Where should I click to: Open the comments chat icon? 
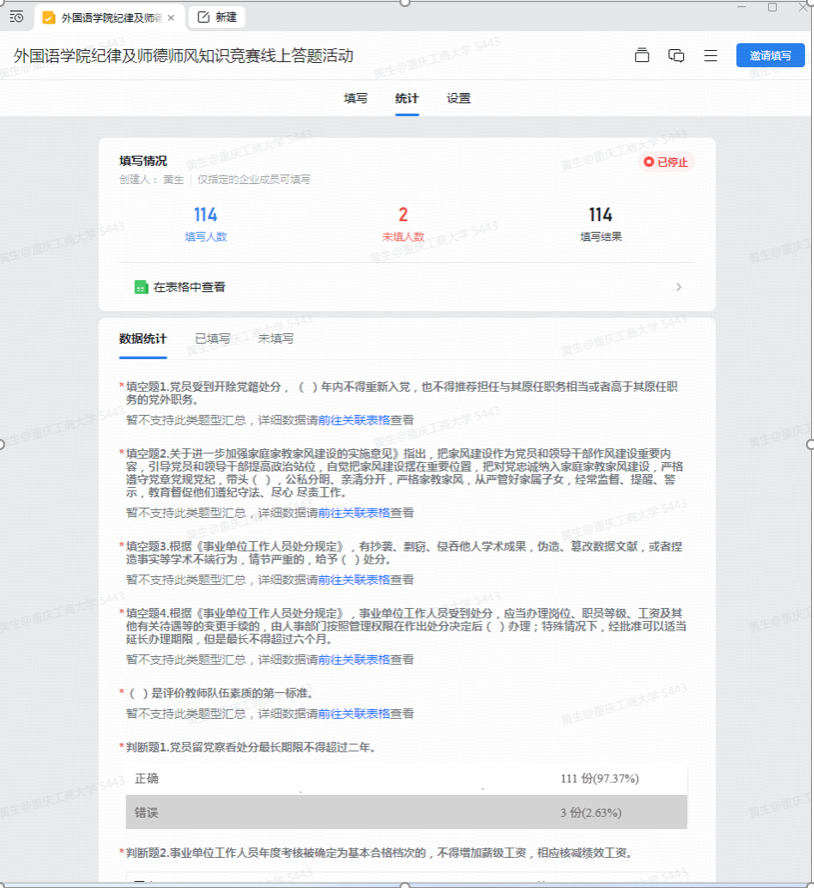[x=676, y=56]
